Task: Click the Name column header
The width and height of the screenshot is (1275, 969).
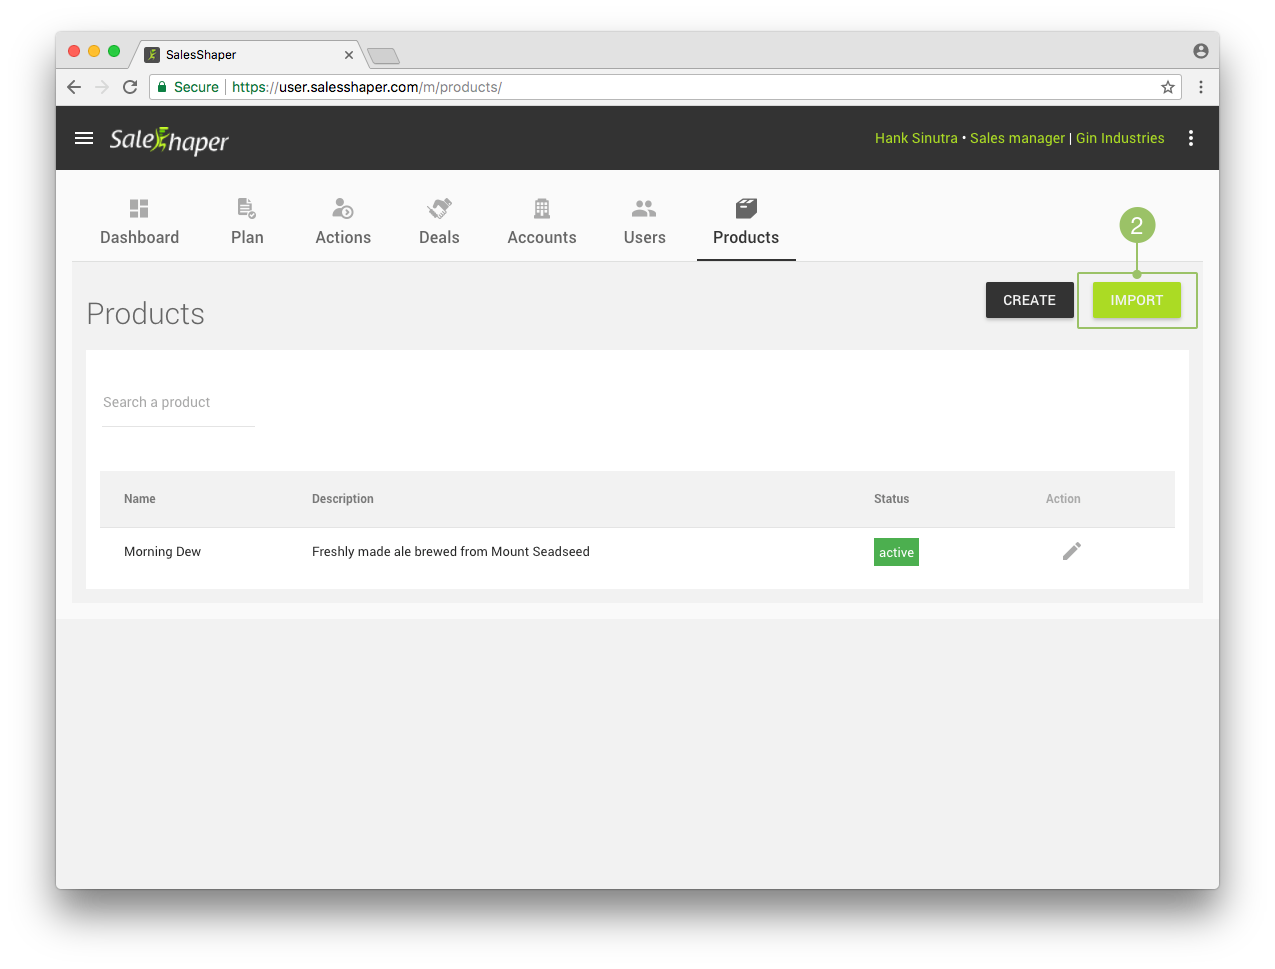Action: pyautogui.click(x=140, y=499)
